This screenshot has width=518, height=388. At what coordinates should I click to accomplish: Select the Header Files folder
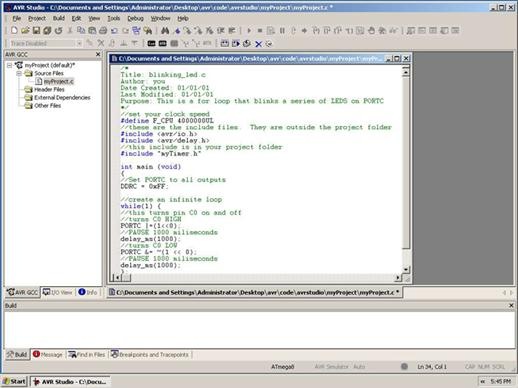[x=49, y=89]
